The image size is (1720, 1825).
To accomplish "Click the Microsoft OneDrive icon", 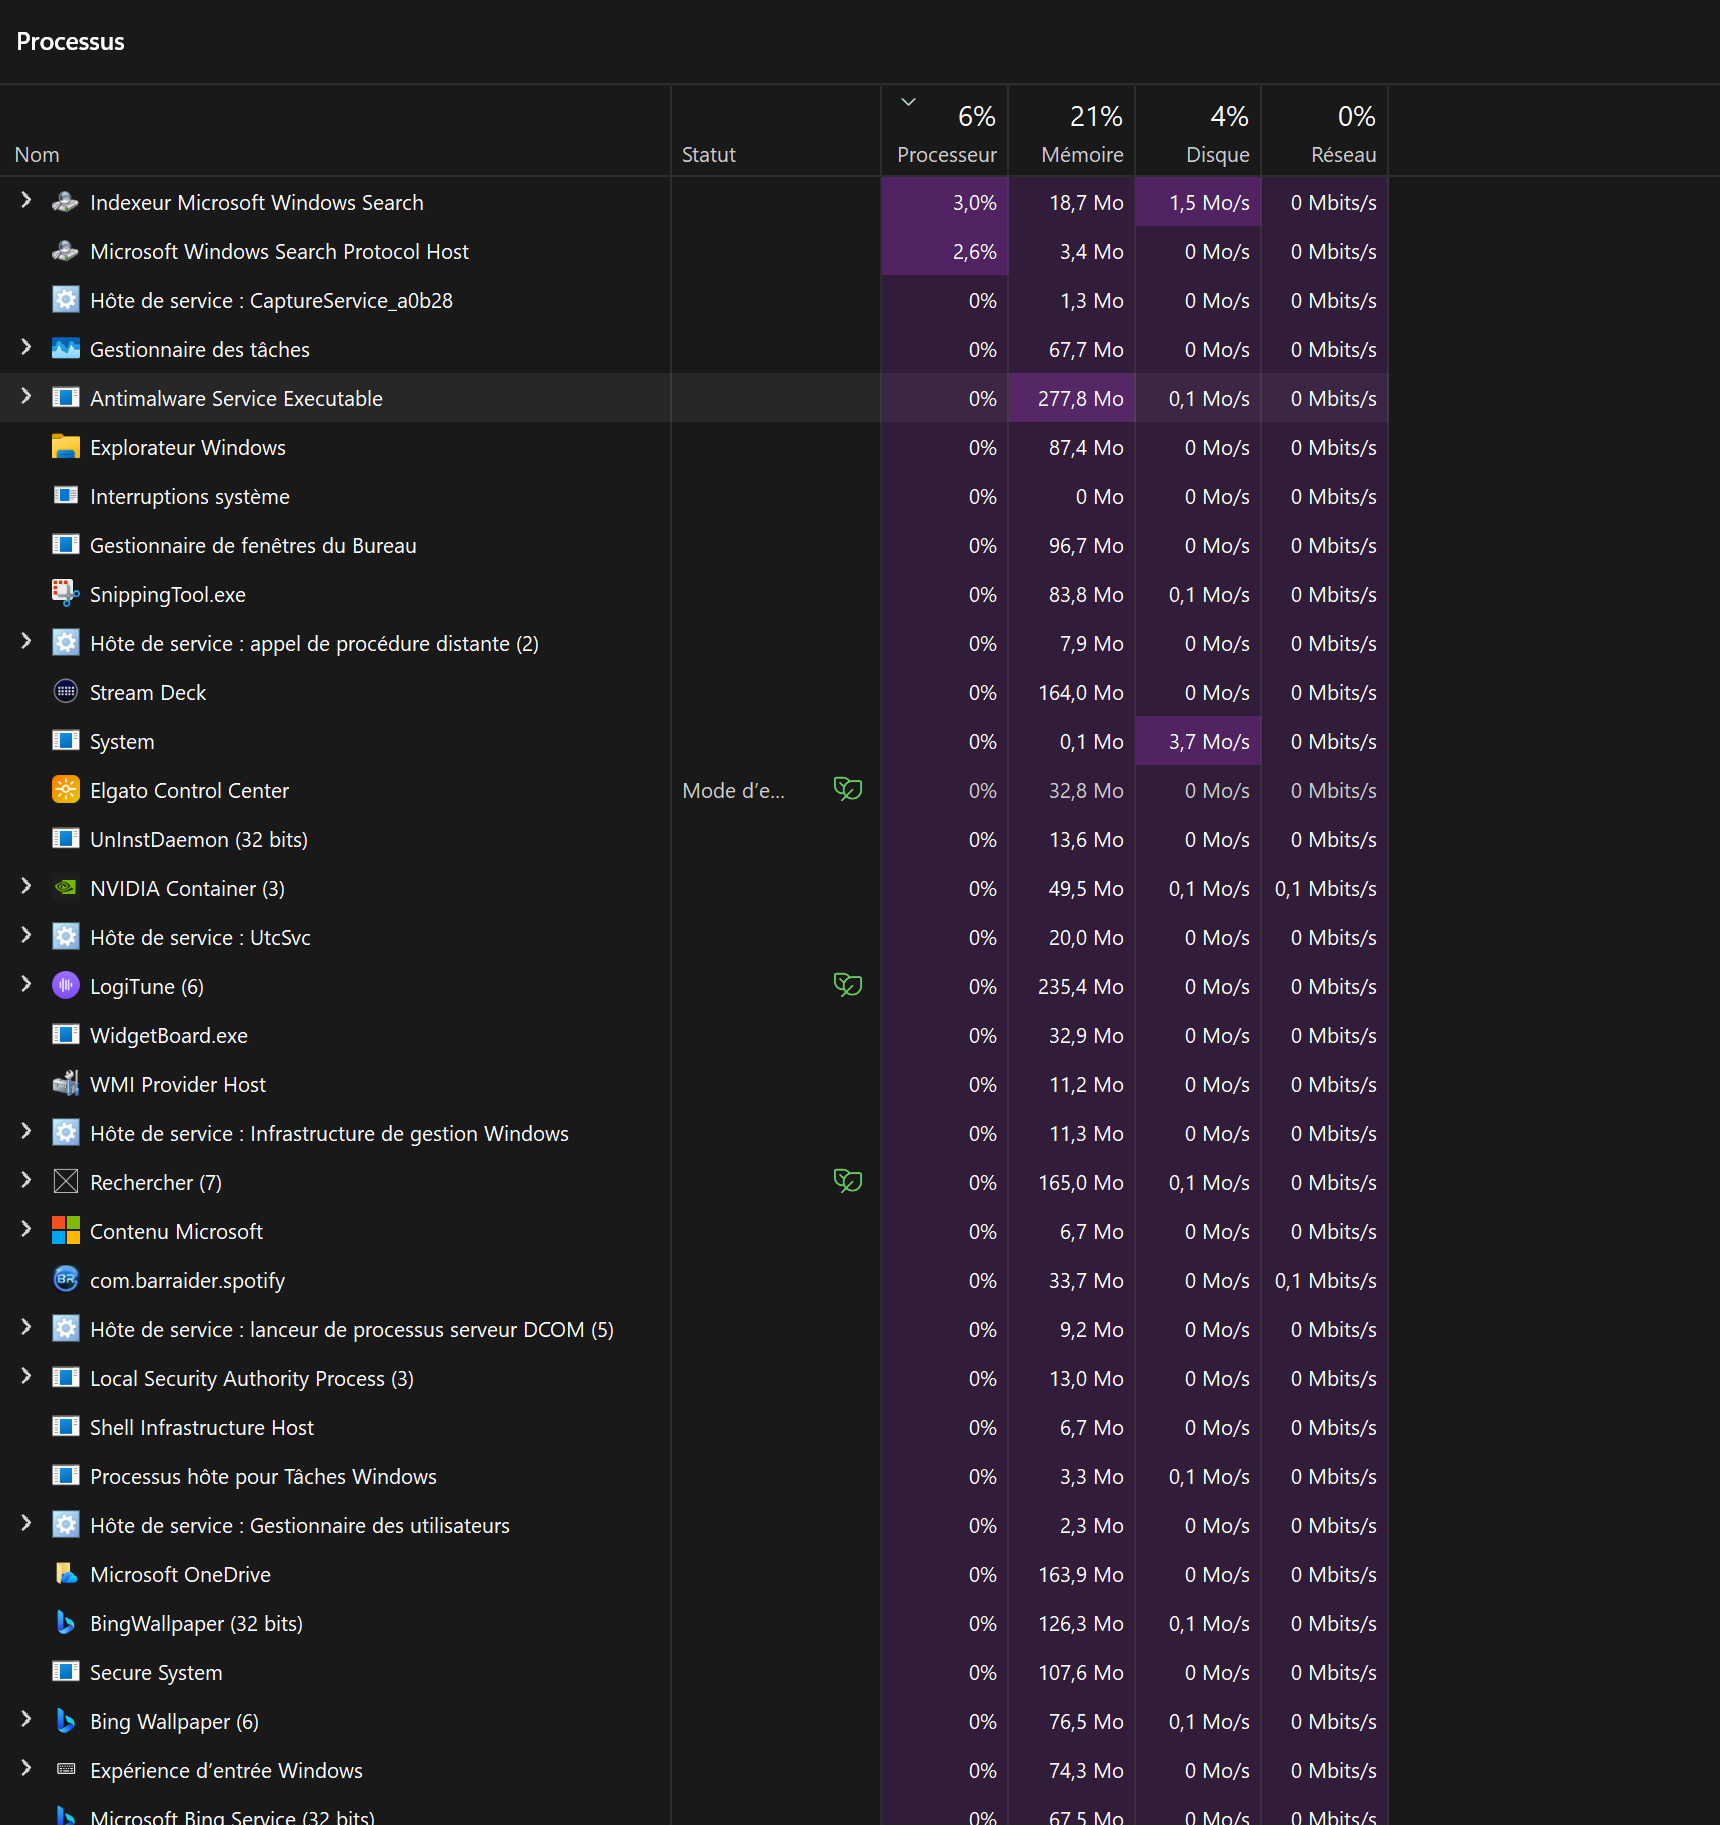I will (66, 1574).
